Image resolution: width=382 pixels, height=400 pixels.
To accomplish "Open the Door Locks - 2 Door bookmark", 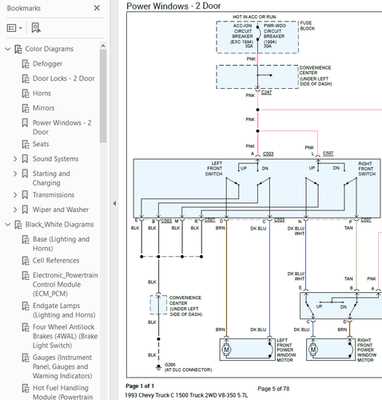I will [64, 78].
